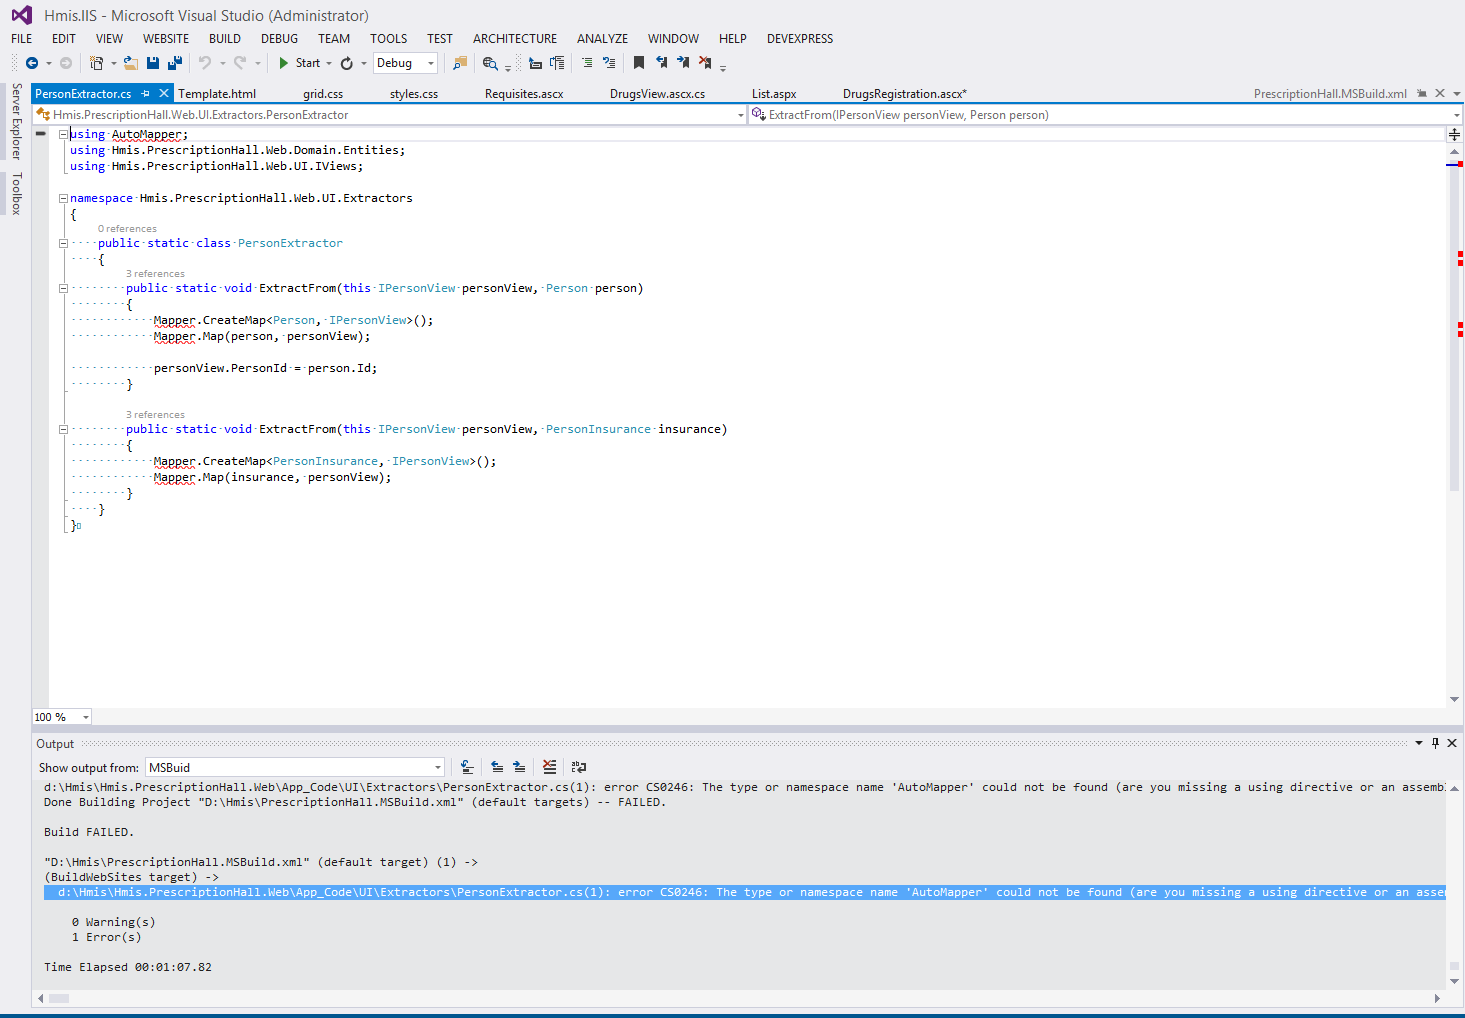Toggle Word Wrap in the Output panel
Image resolution: width=1465 pixels, height=1018 pixels.
tap(579, 767)
